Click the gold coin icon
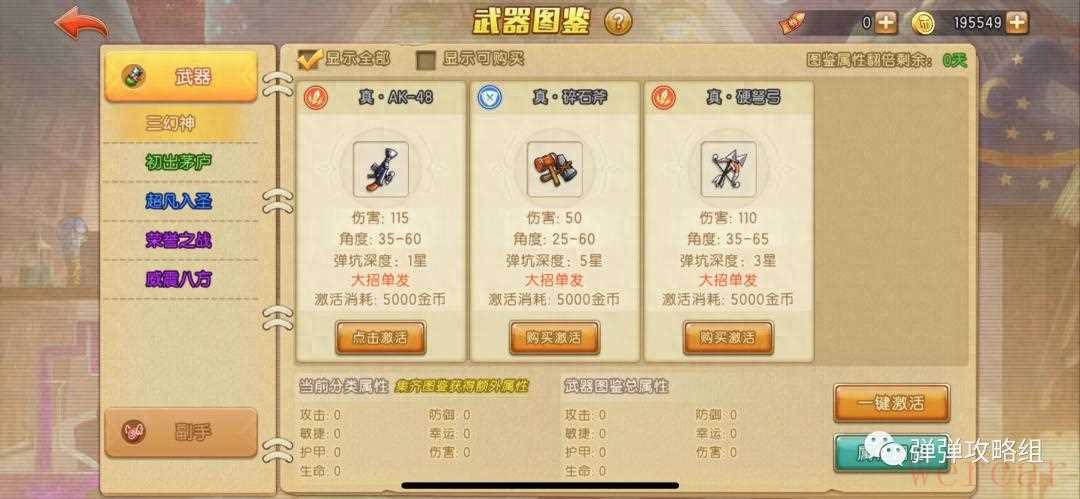 coord(924,23)
